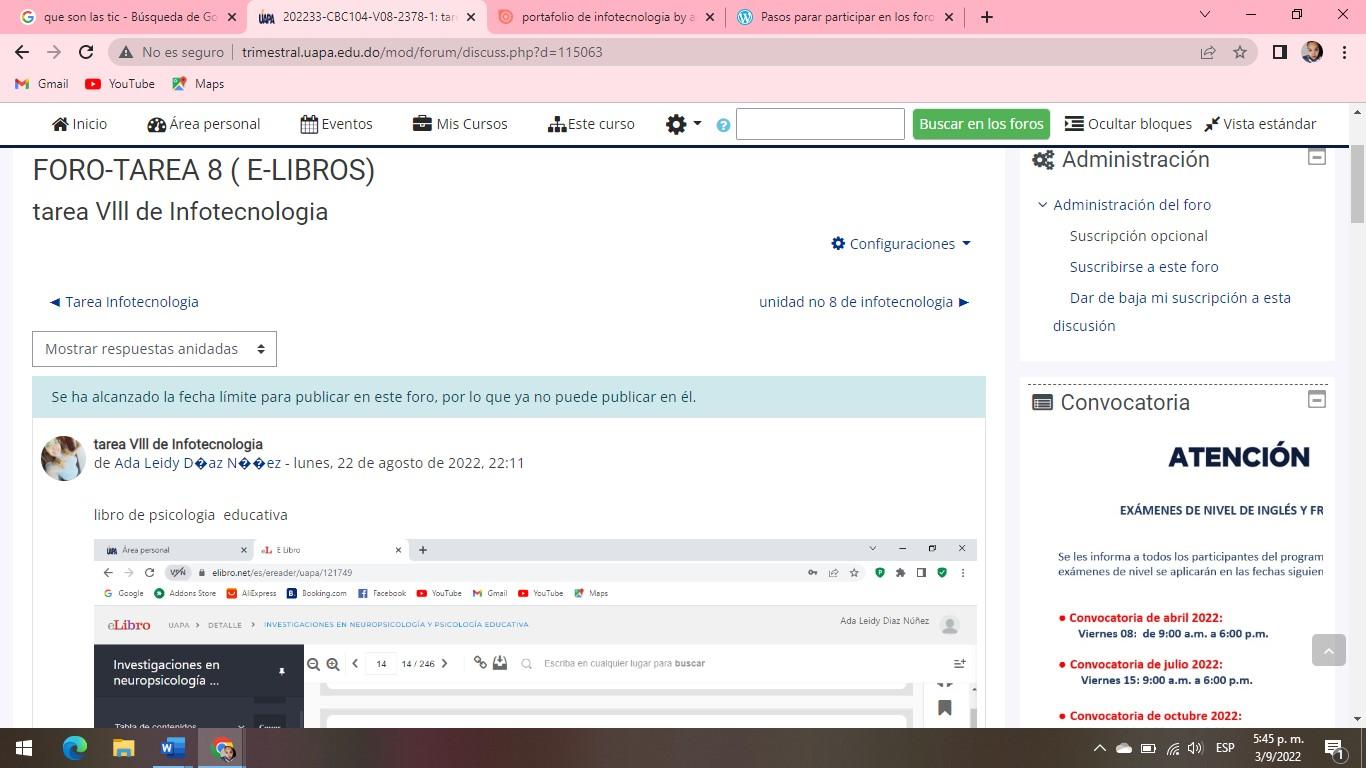
Task: Open the Este curso menu
Action: pos(592,124)
